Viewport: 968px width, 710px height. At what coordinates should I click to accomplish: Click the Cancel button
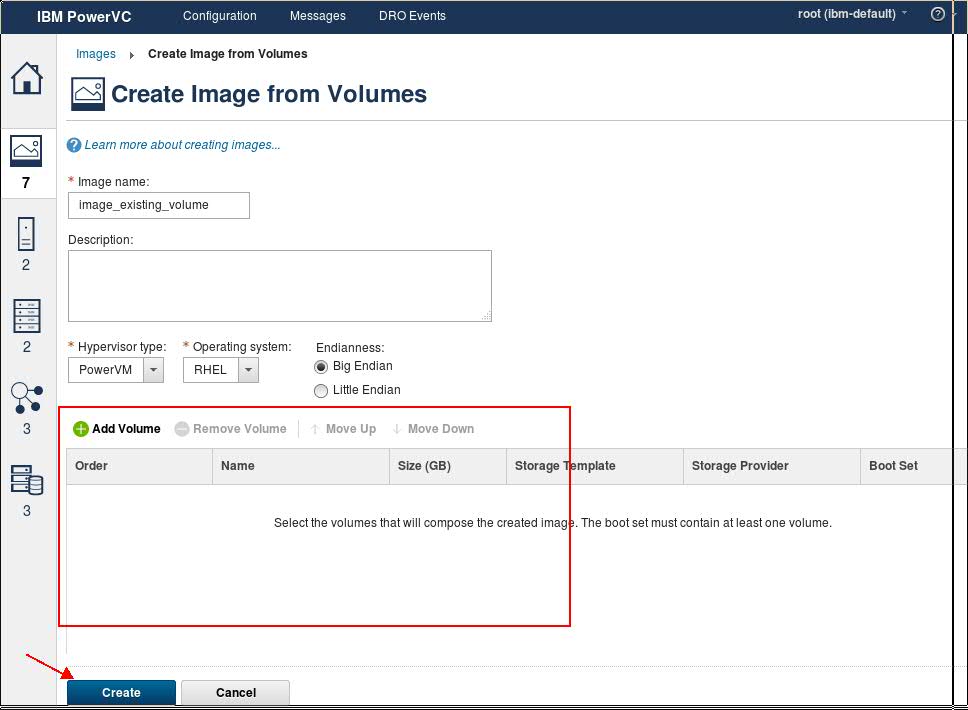[x=235, y=693]
